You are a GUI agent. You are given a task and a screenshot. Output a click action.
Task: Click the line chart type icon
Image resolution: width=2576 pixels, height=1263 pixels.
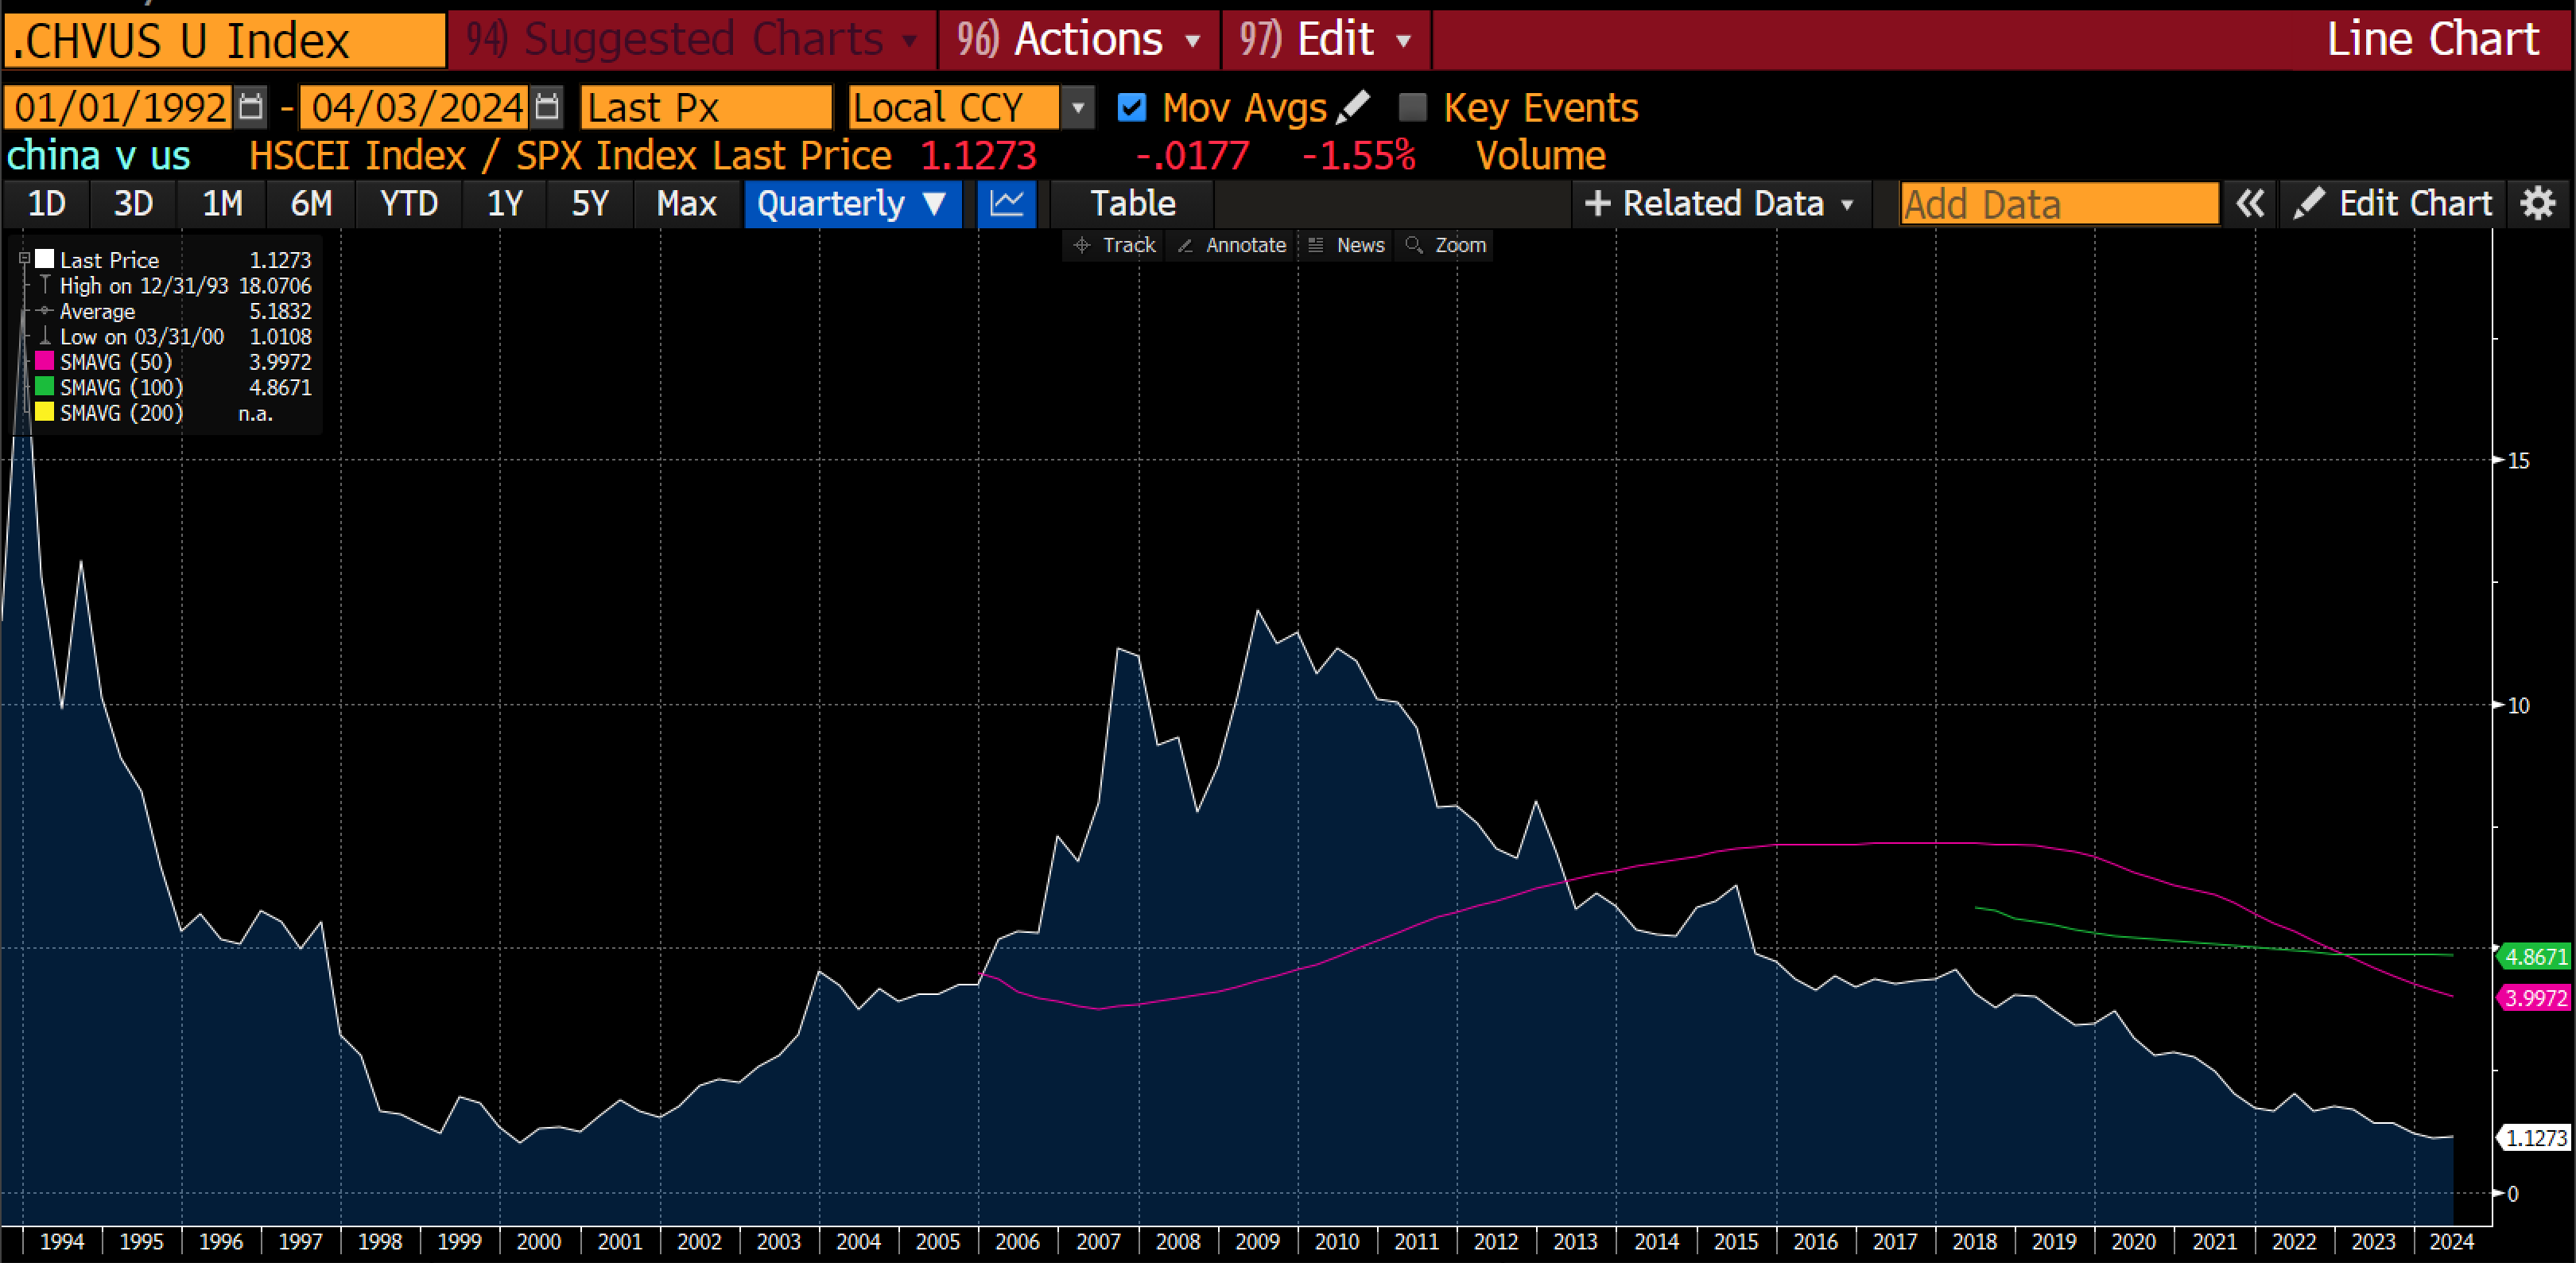tap(1006, 204)
